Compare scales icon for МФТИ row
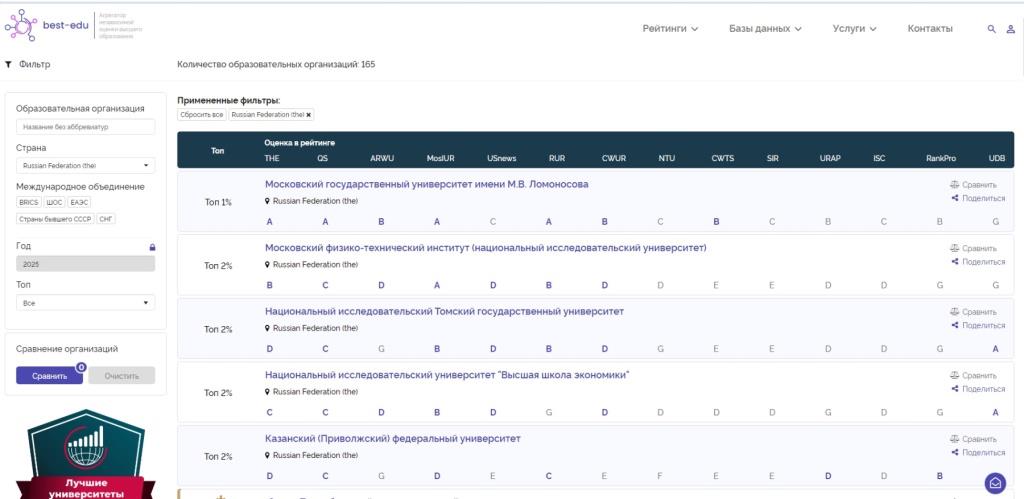 point(954,248)
